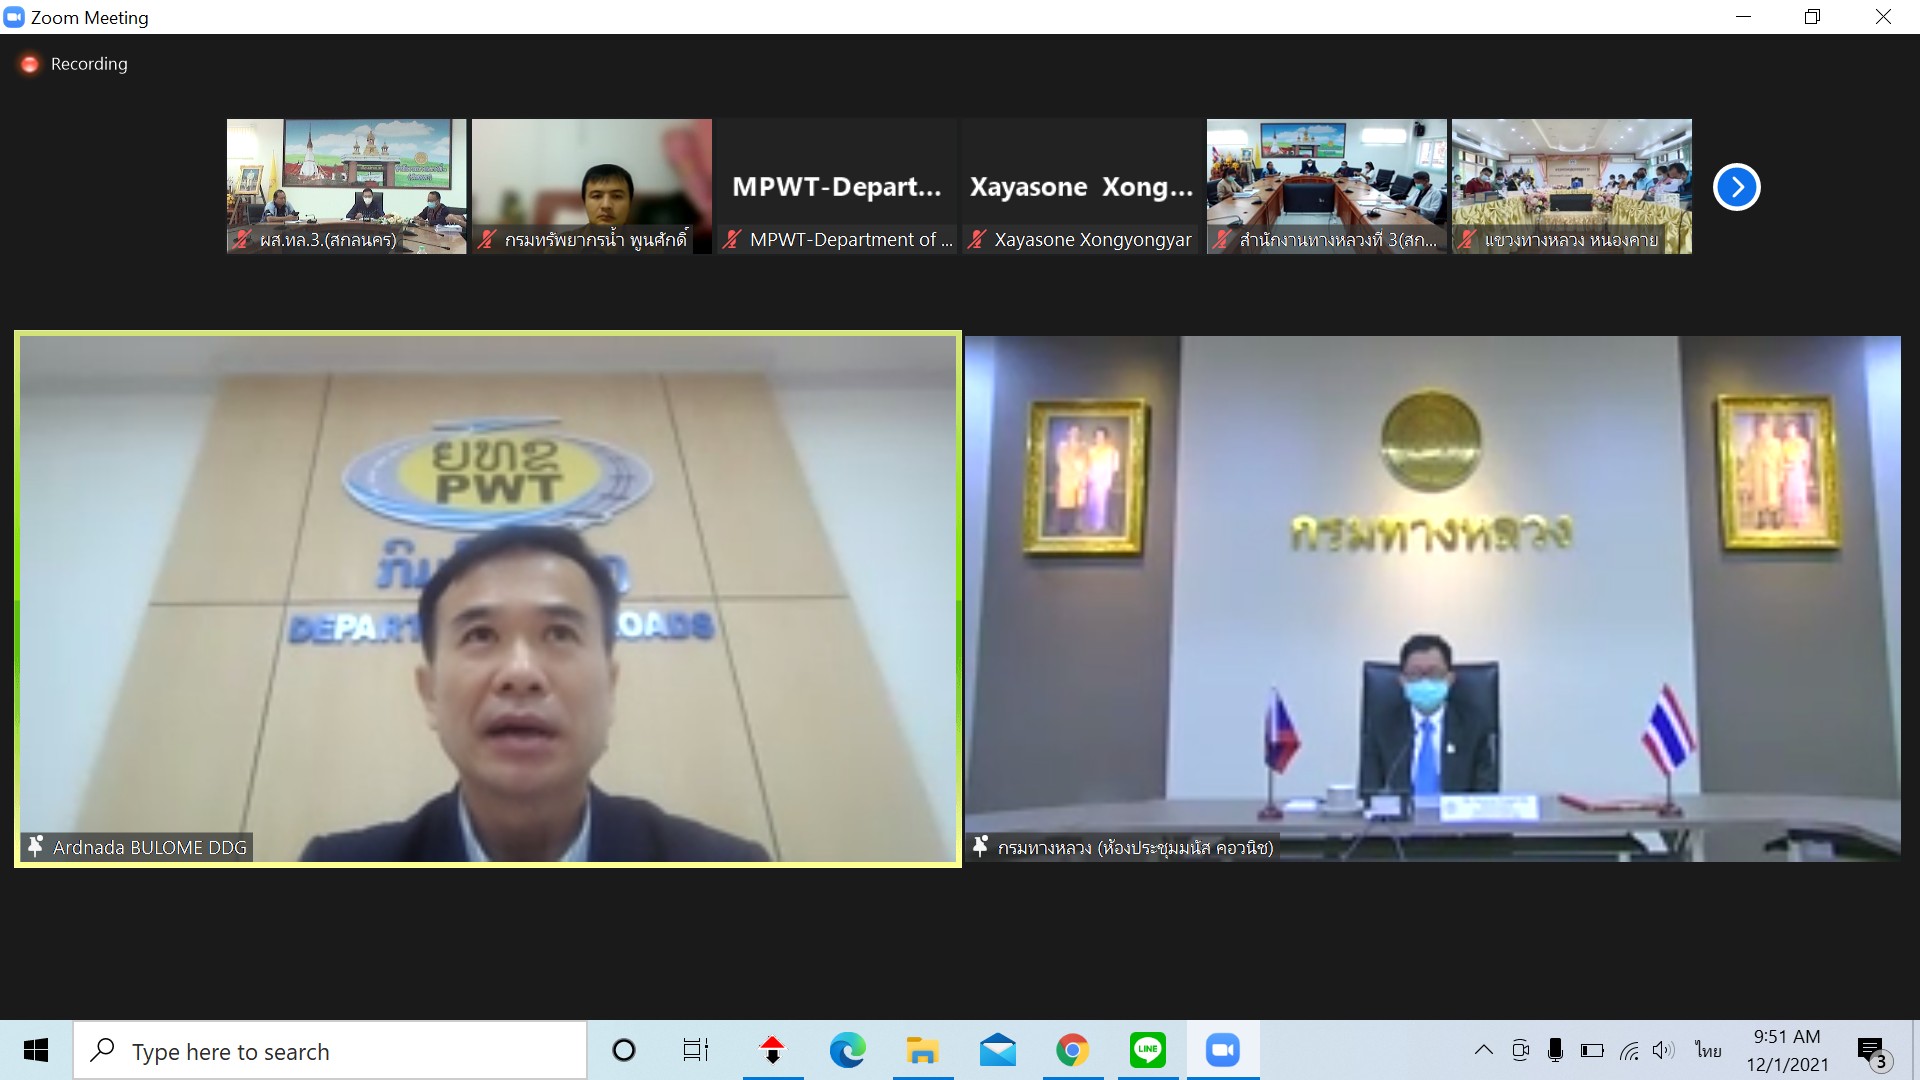The height and width of the screenshot is (1080, 1920).
Task: Launch Google Chrome from taskbar
Action: pos(1072,1050)
